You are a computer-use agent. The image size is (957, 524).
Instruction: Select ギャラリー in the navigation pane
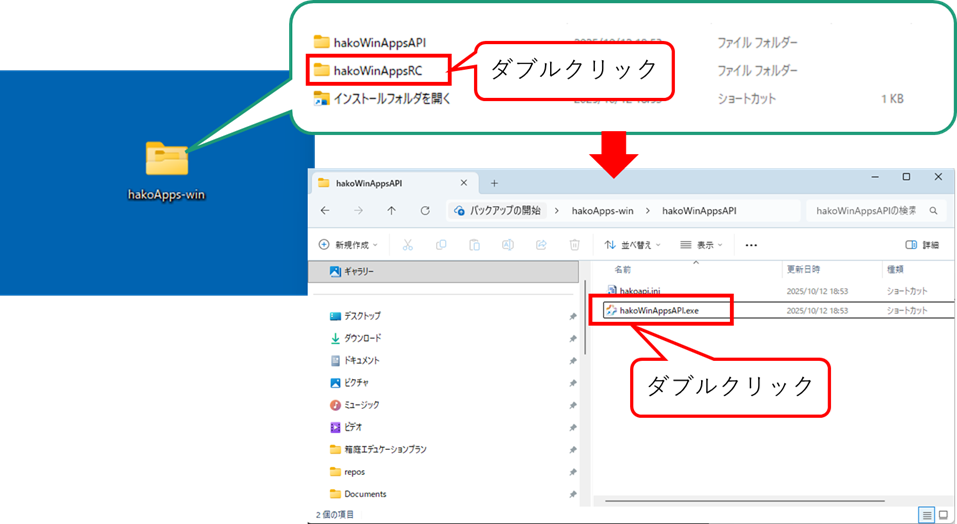[x=443, y=271]
